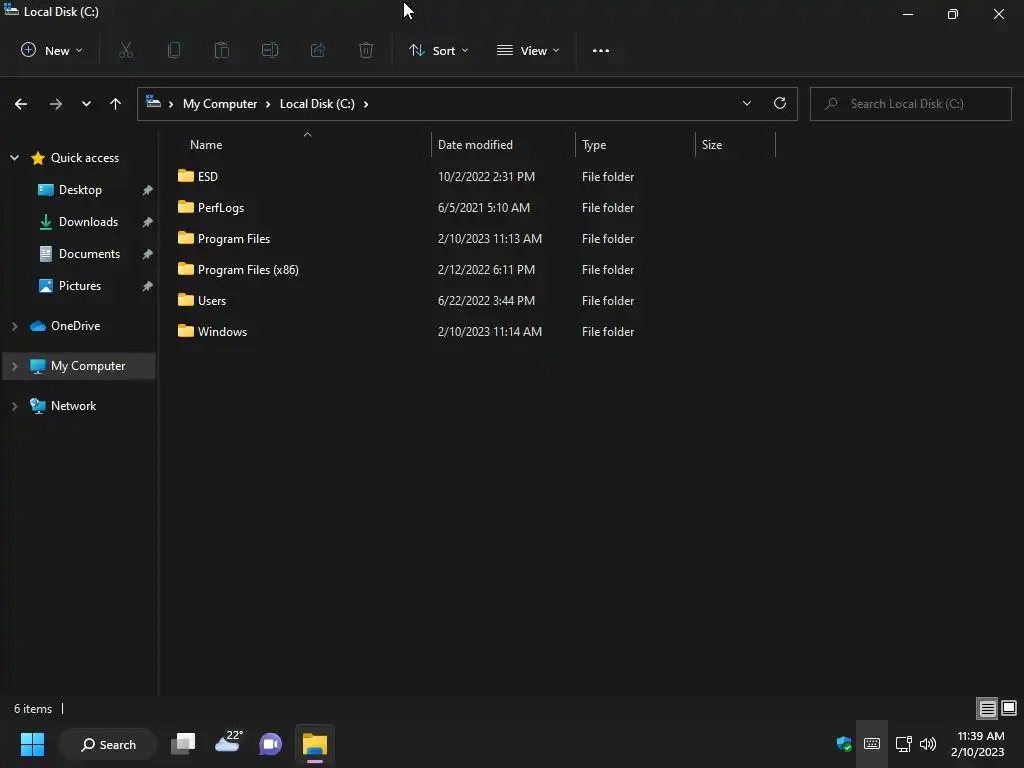1024x768 pixels.
Task: Open recent locations dropdown arrow
Action: coord(86,104)
